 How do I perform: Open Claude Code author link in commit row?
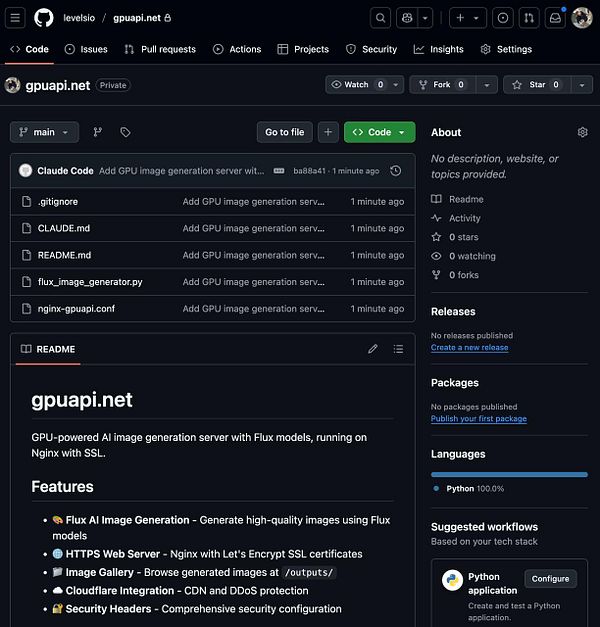point(65,171)
